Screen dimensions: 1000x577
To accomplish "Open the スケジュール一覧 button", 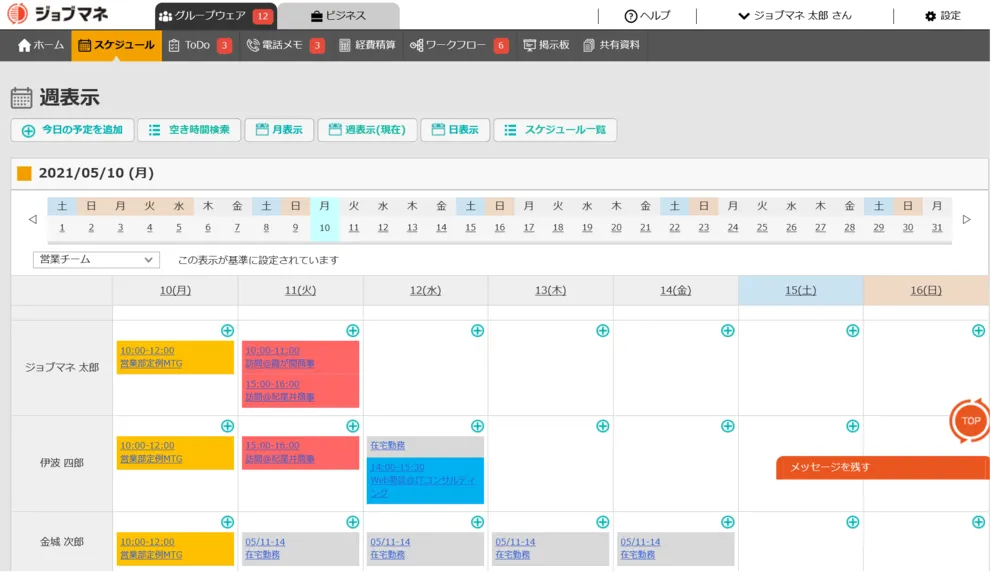I will tap(555, 130).
